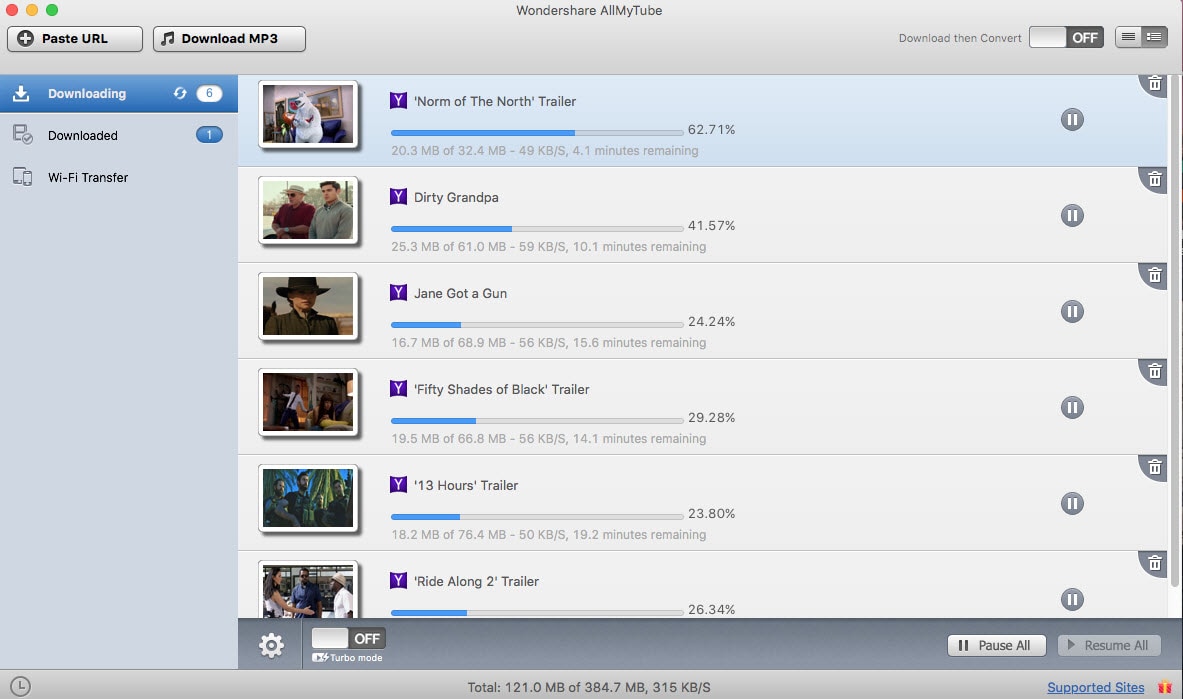
Task: Delete the 'Fifty Shades of Black' Trailer download
Action: point(1154,371)
